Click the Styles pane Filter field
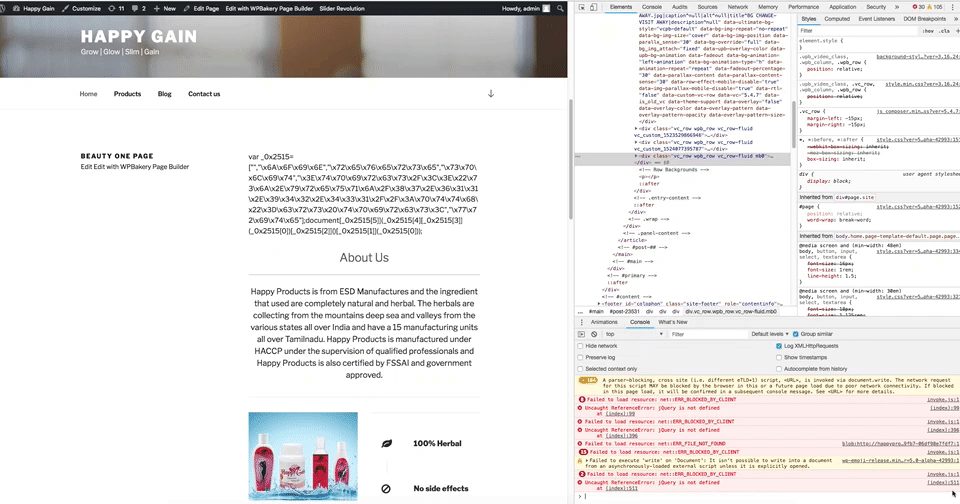The height and width of the screenshot is (504, 960). click(857, 31)
